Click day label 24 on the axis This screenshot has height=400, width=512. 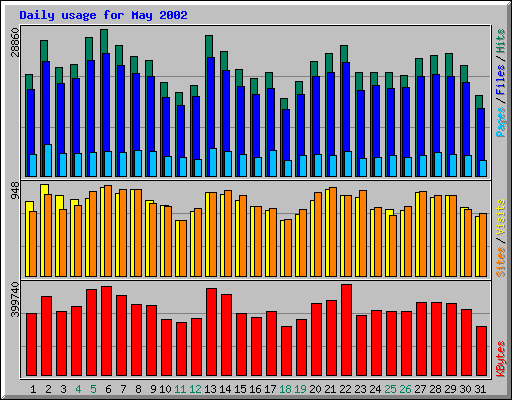(375, 389)
